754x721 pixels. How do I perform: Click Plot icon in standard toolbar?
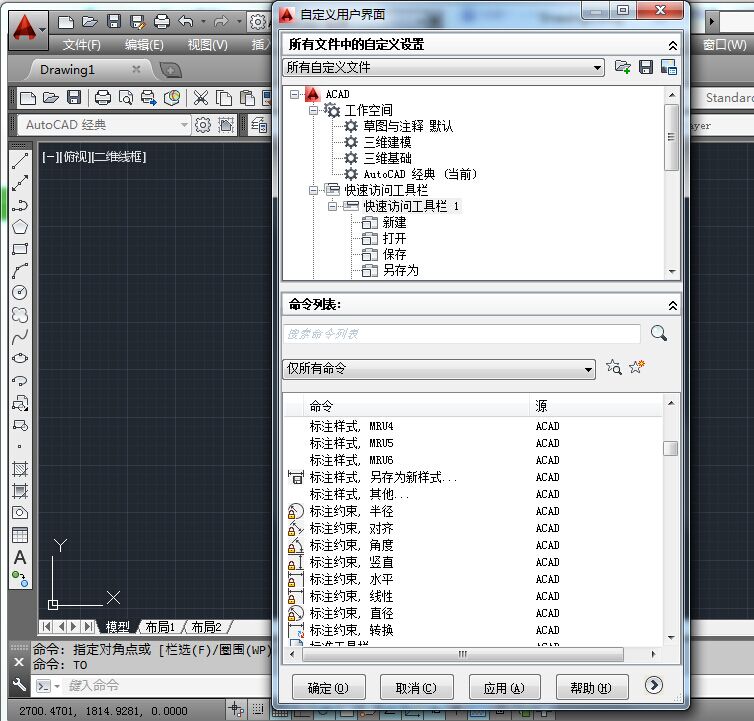point(102,98)
